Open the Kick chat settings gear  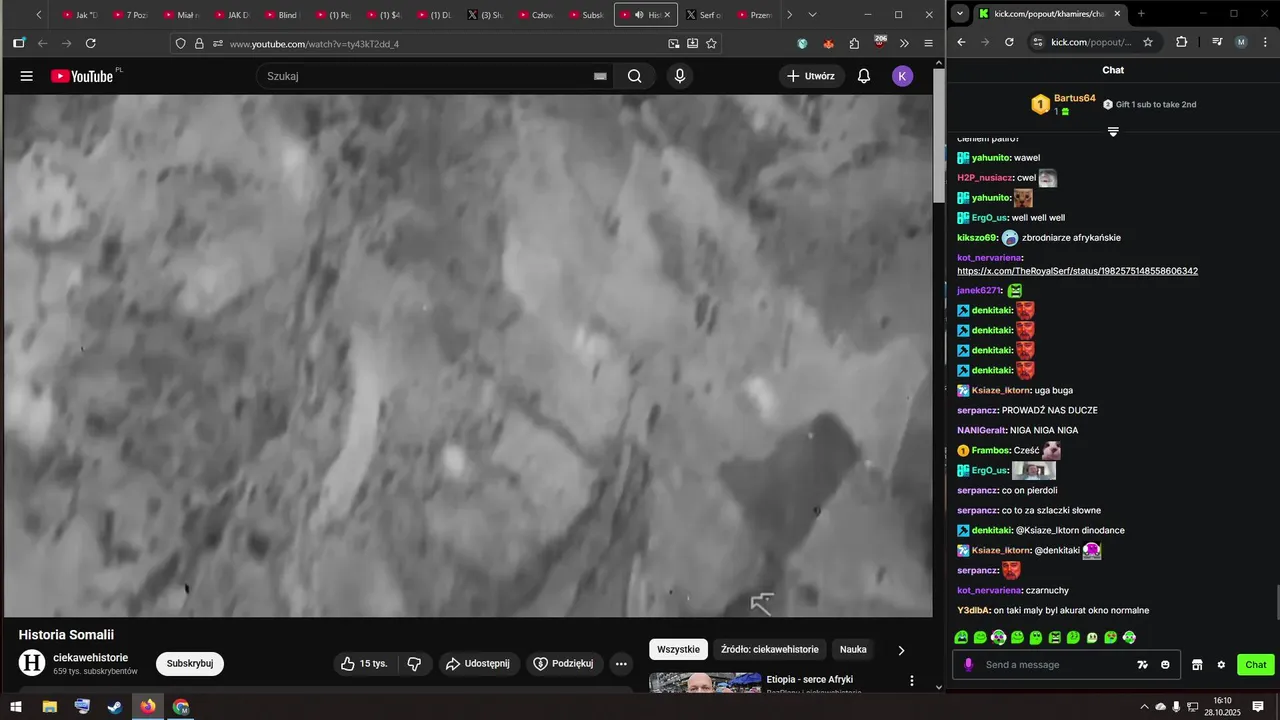[x=1221, y=665]
